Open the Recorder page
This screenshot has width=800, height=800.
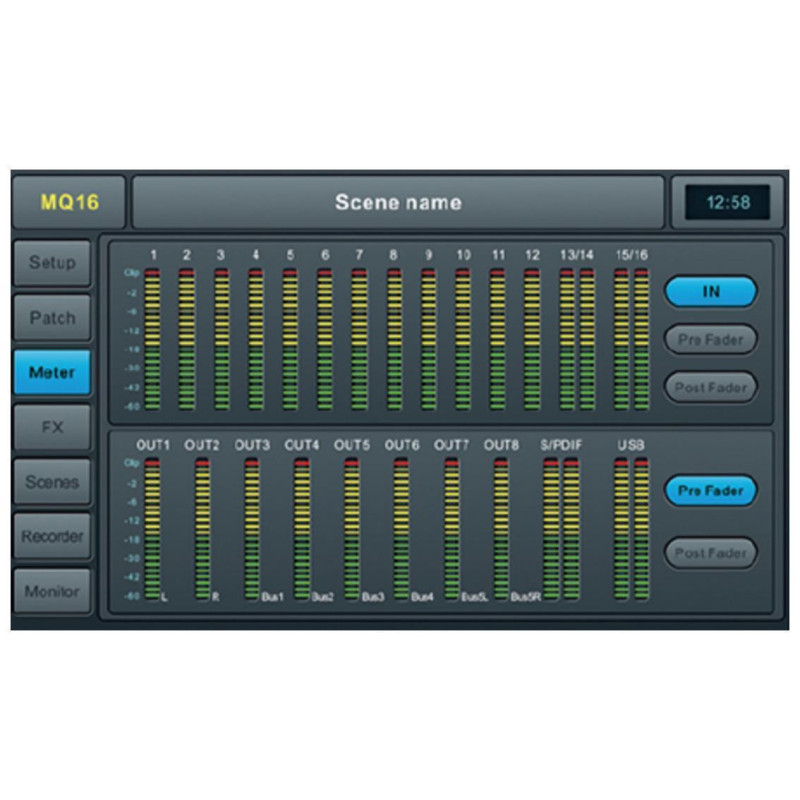(52, 536)
